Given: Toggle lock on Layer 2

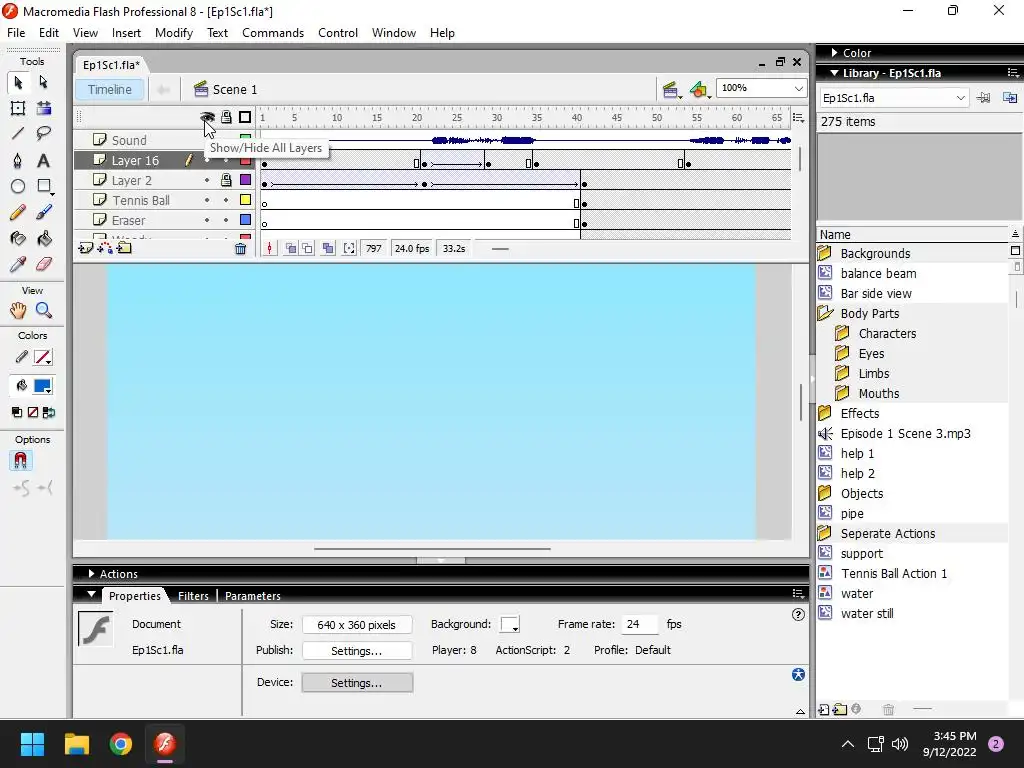Looking at the screenshot, I should tap(226, 180).
